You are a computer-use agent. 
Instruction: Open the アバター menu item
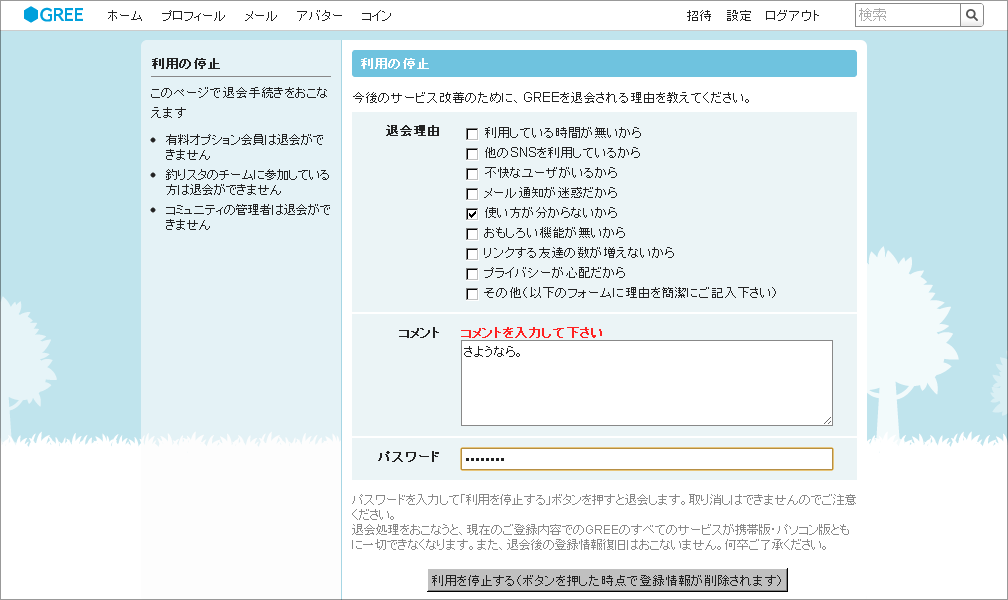tap(319, 15)
